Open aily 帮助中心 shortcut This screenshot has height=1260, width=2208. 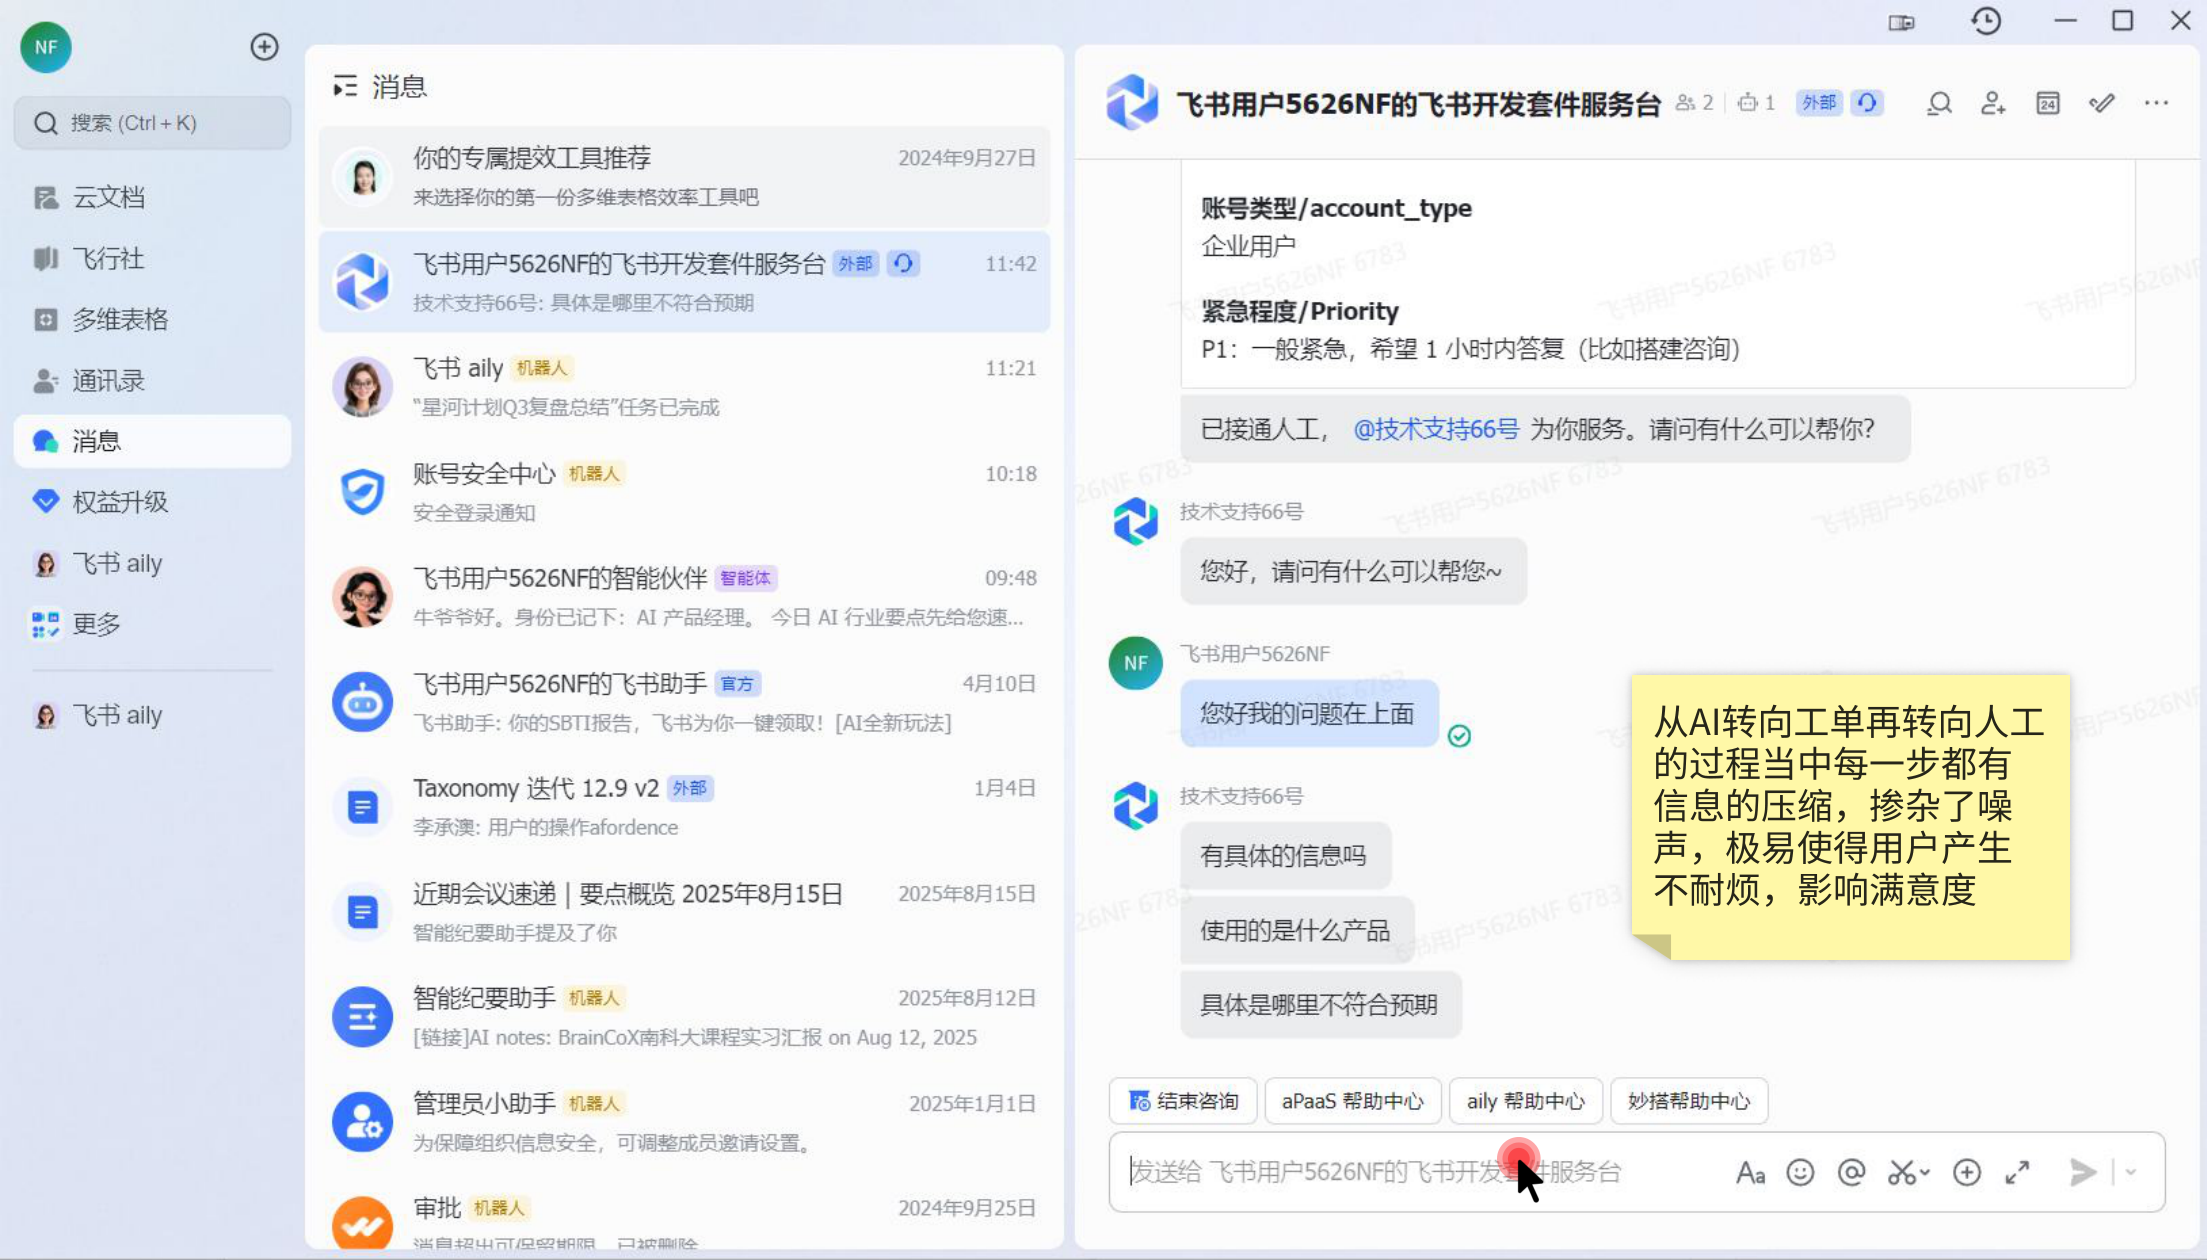(1525, 1101)
